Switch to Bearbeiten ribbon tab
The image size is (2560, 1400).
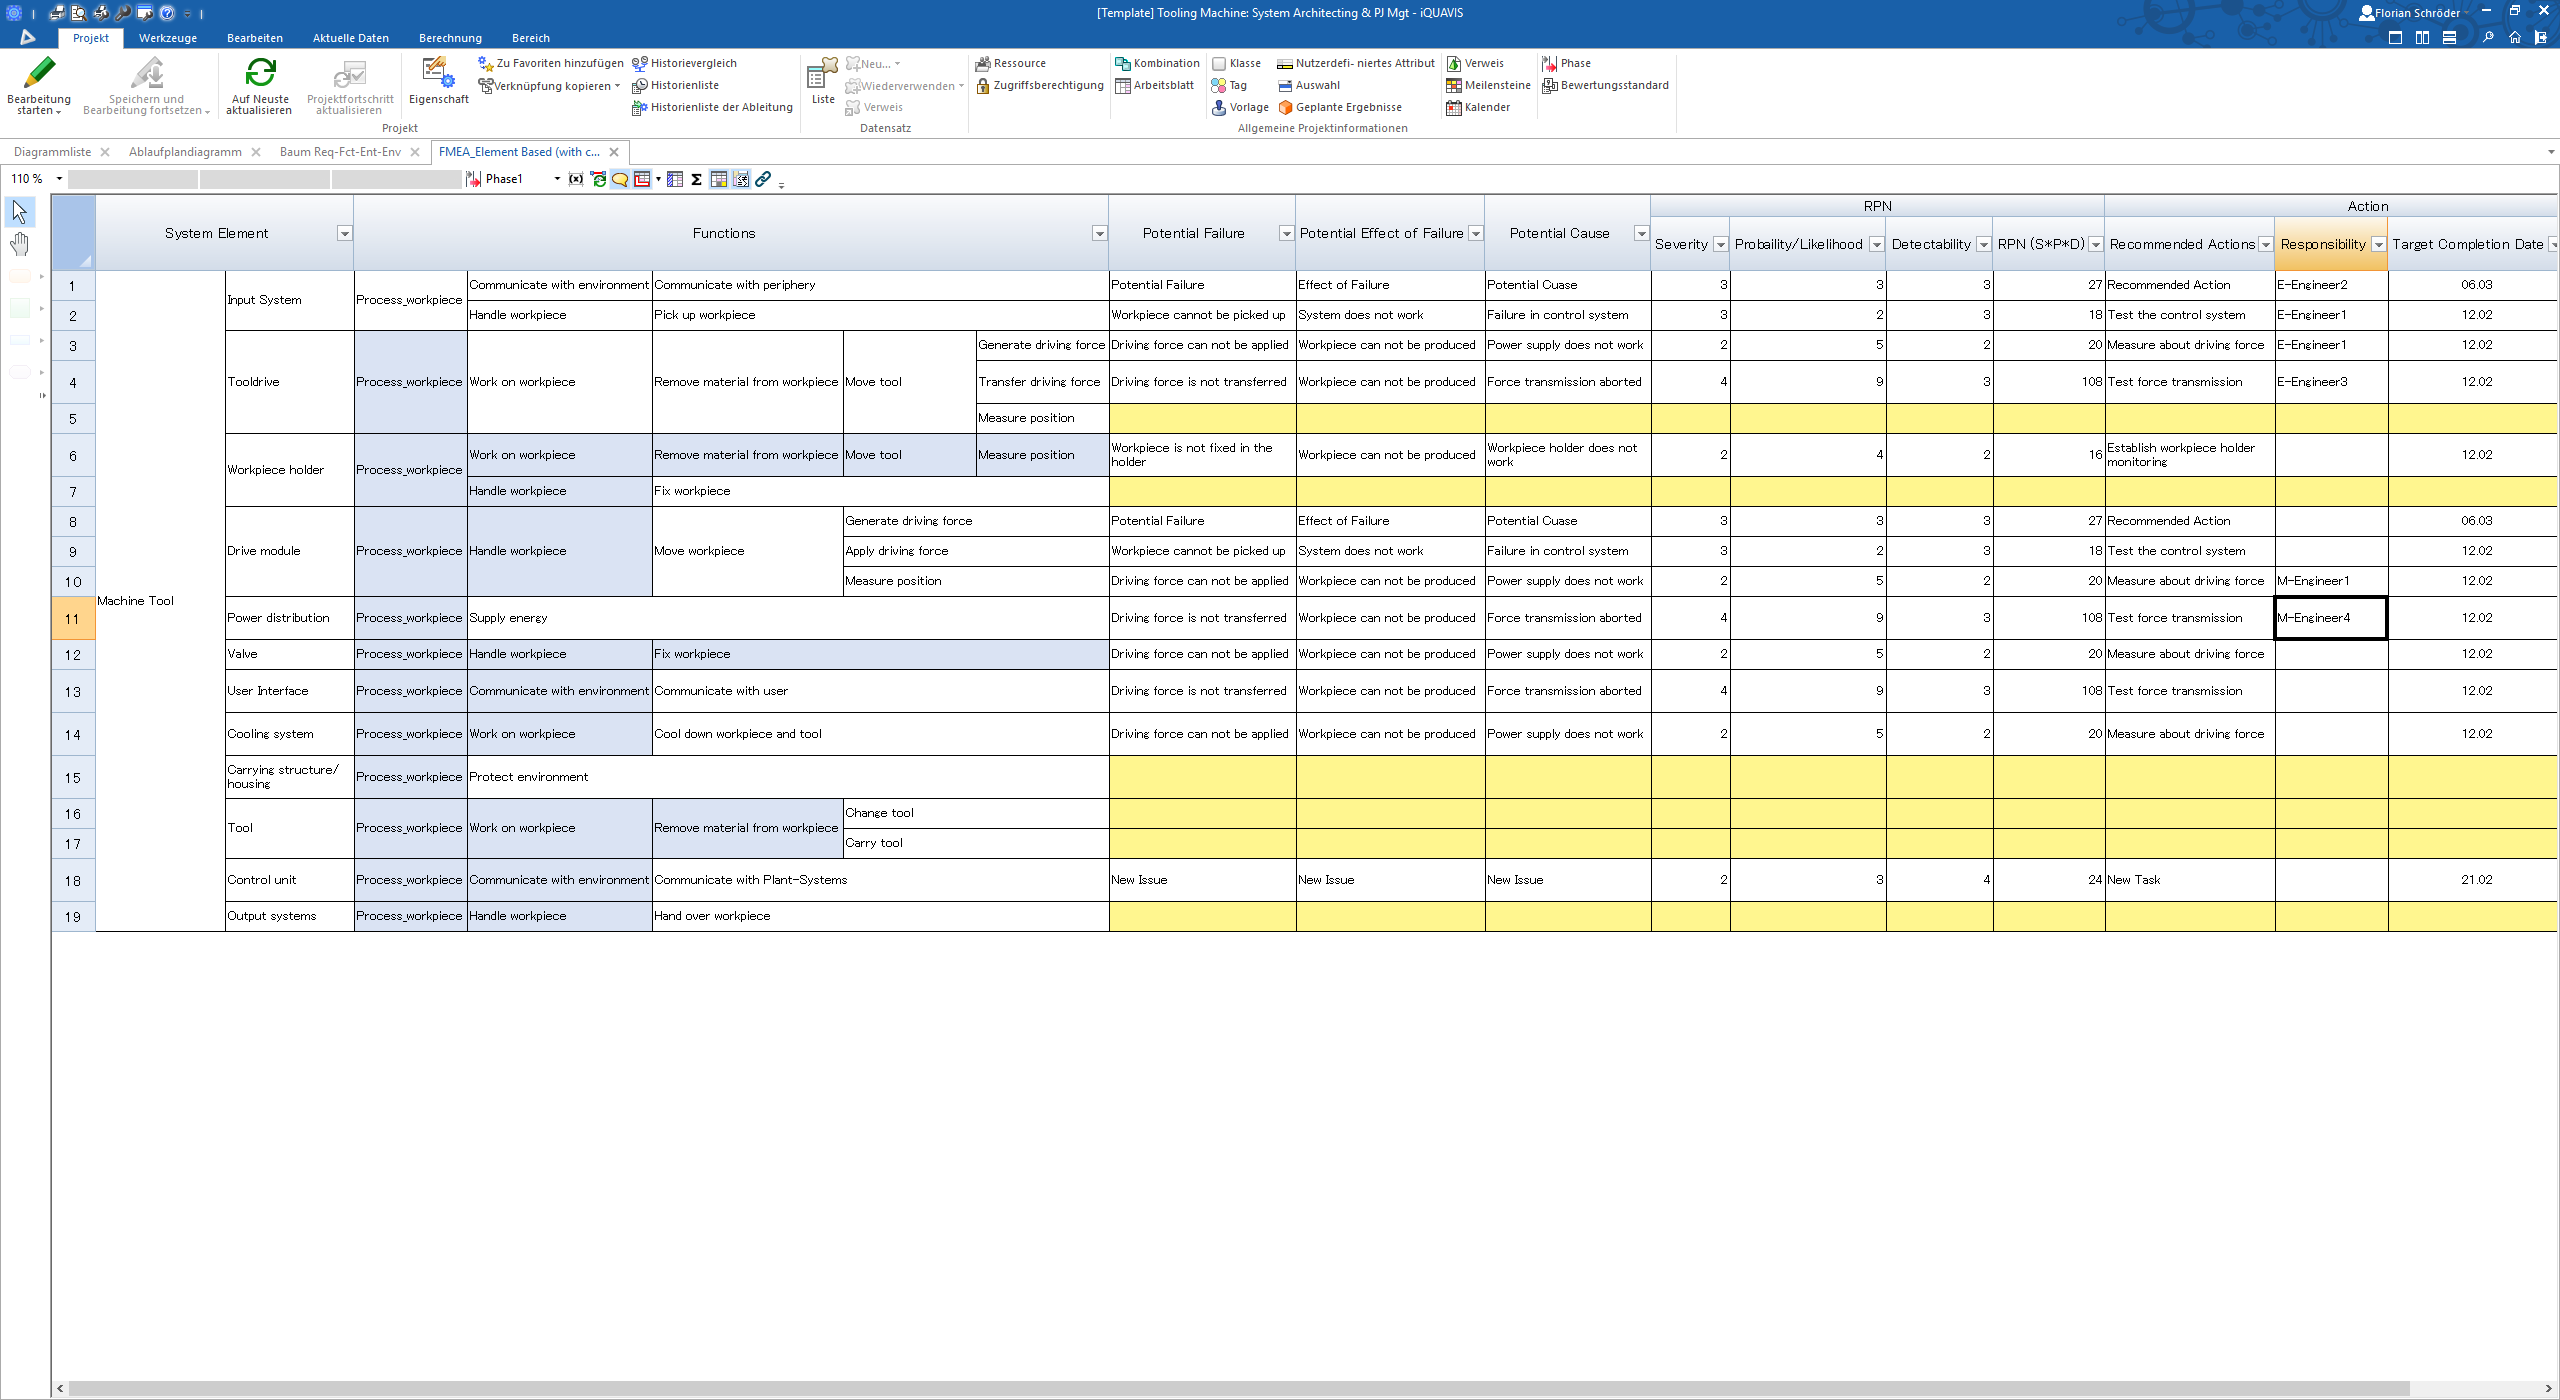(x=255, y=38)
